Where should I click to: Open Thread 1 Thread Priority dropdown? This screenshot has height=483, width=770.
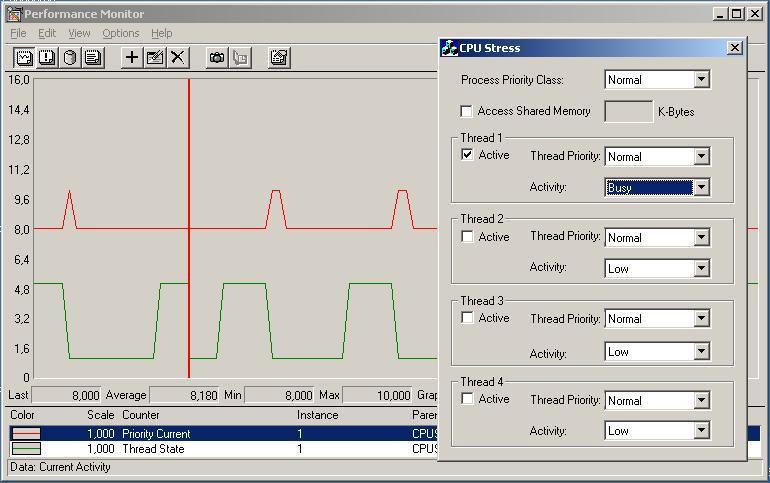(x=702, y=156)
